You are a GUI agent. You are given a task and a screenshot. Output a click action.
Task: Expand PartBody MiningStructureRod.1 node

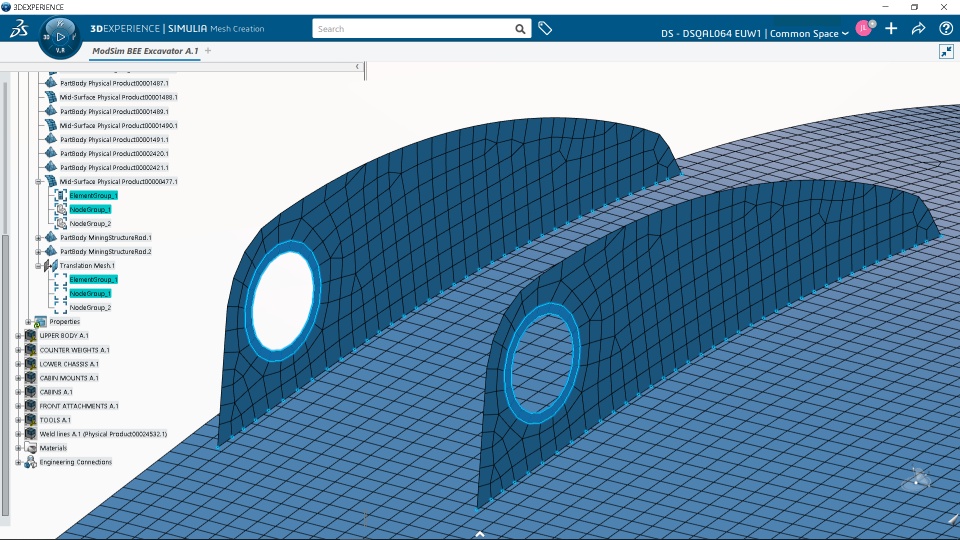coord(39,238)
